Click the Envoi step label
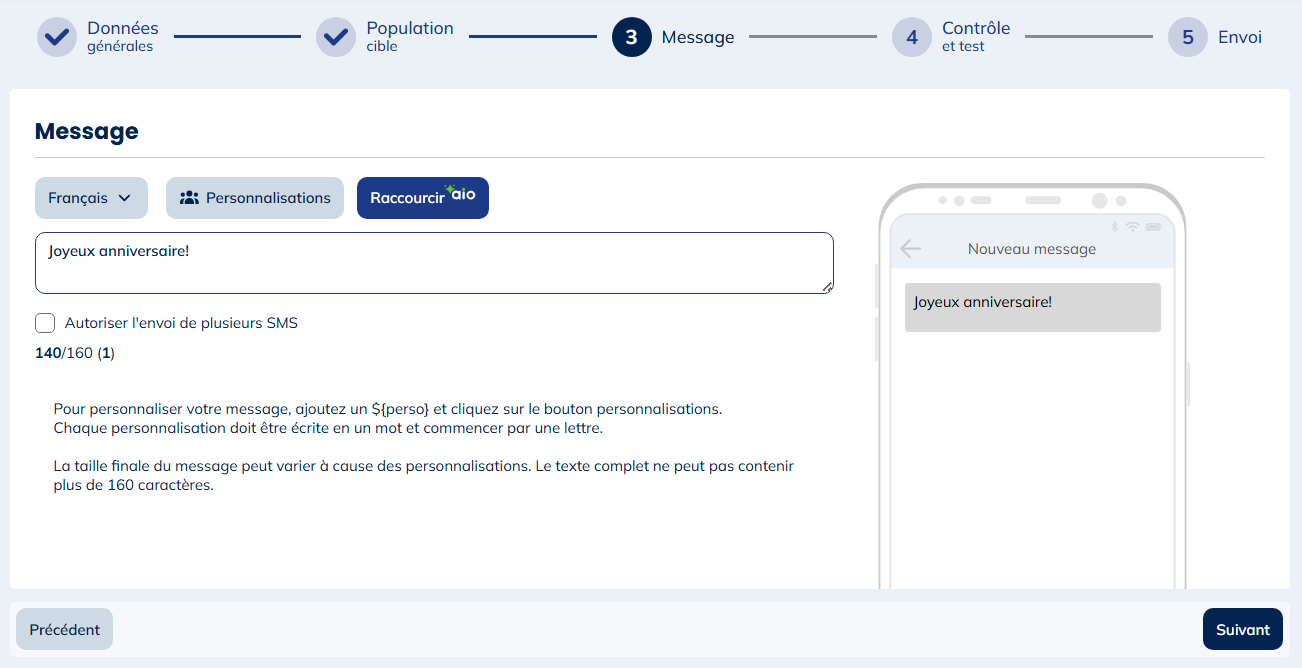The width and height of the screenshot is (1302, 668). point(1239,37)
